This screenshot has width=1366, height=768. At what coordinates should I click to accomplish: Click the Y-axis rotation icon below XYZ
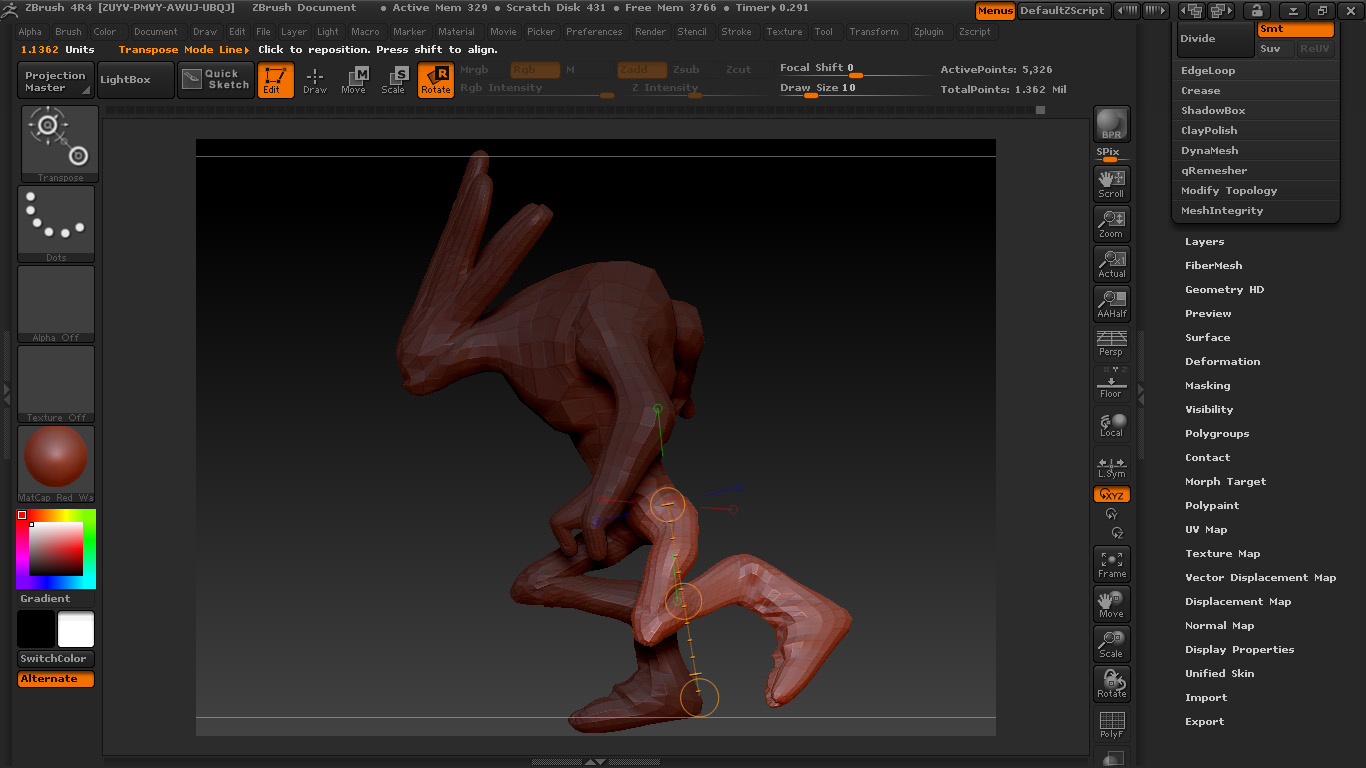[x=1111, y=514]
